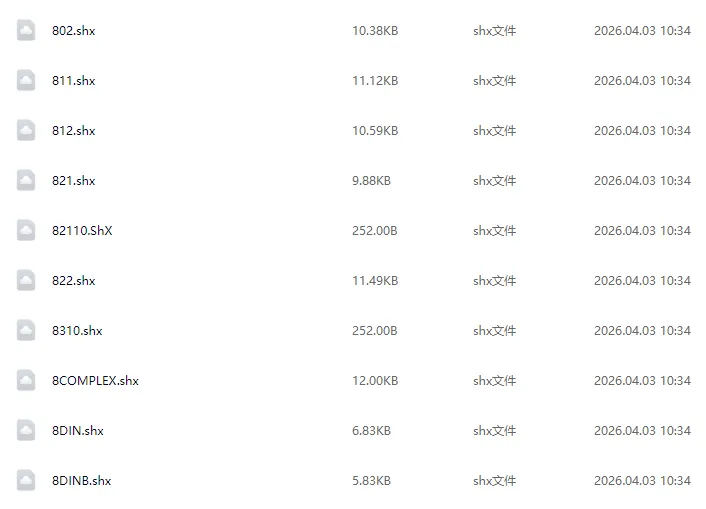Select the icon beside 8DINB.shx
The height and width of the screenshot is (509, 706).
tap(26, 480)
